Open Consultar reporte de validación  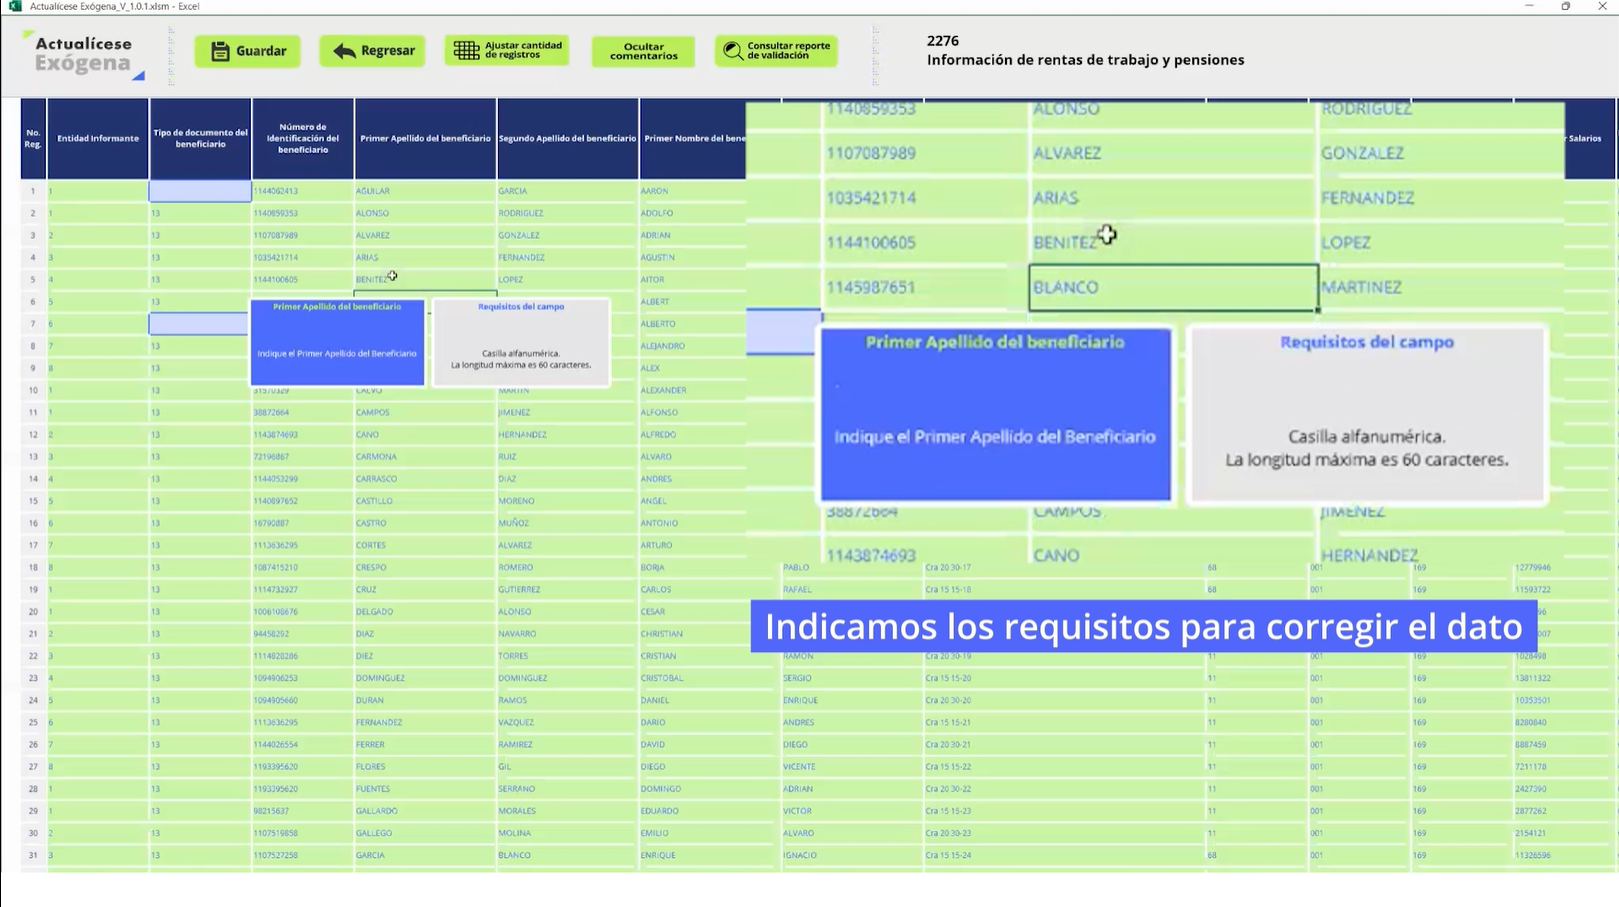point(776,51)
